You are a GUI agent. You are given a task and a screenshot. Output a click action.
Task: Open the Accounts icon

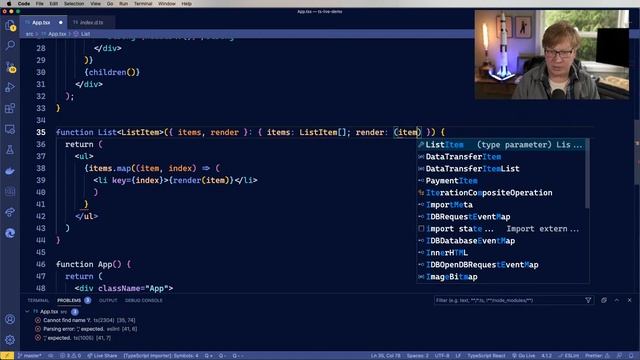(10, 319)
